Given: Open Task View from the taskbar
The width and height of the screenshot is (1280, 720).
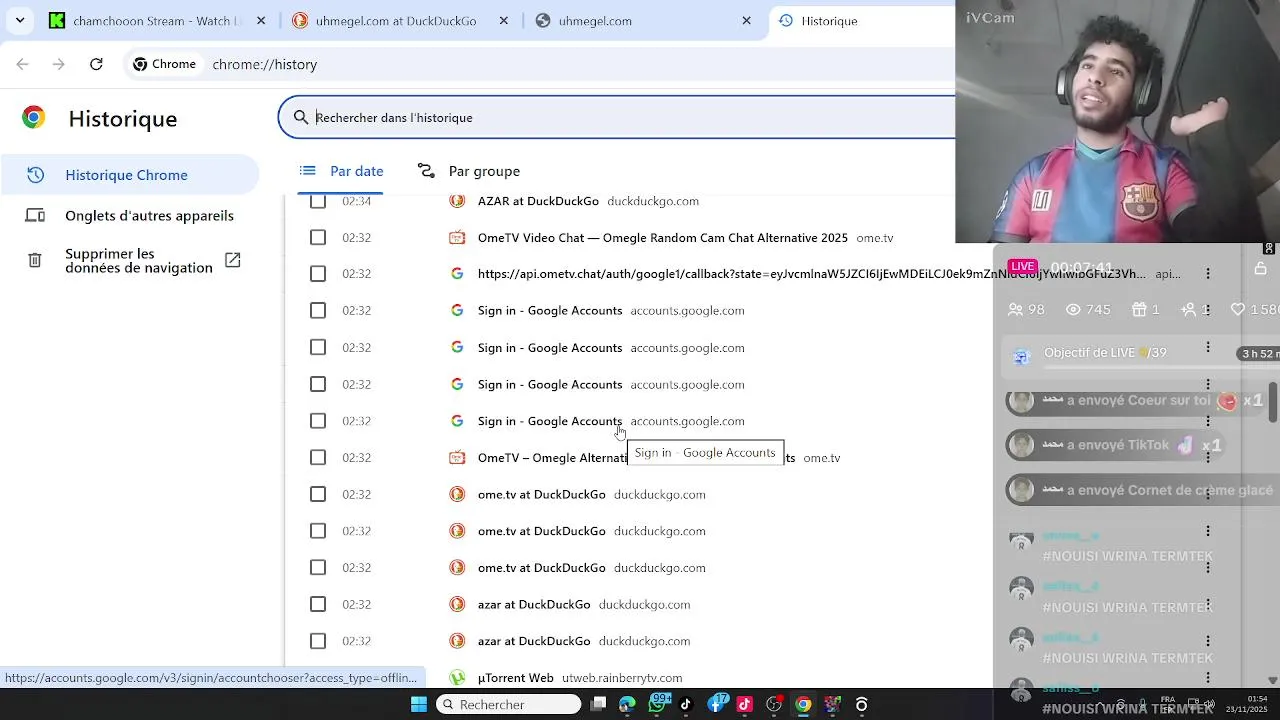Looking at the screenshot, I should click(598, 705).
